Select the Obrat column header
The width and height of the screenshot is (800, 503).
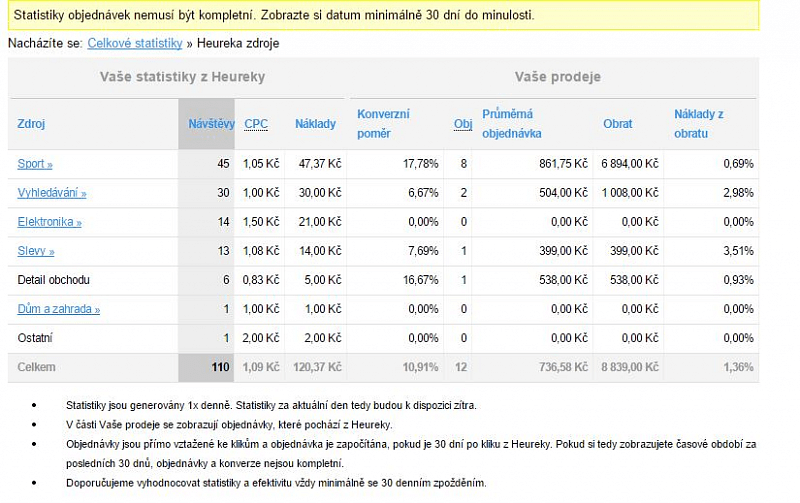coord(617,124)
